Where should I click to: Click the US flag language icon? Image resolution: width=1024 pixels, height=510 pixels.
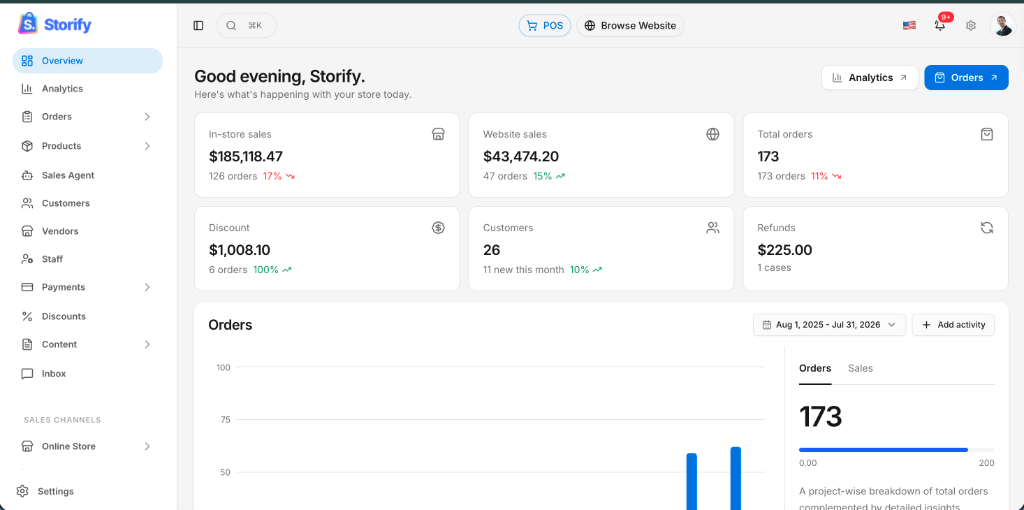click(909, 25)
